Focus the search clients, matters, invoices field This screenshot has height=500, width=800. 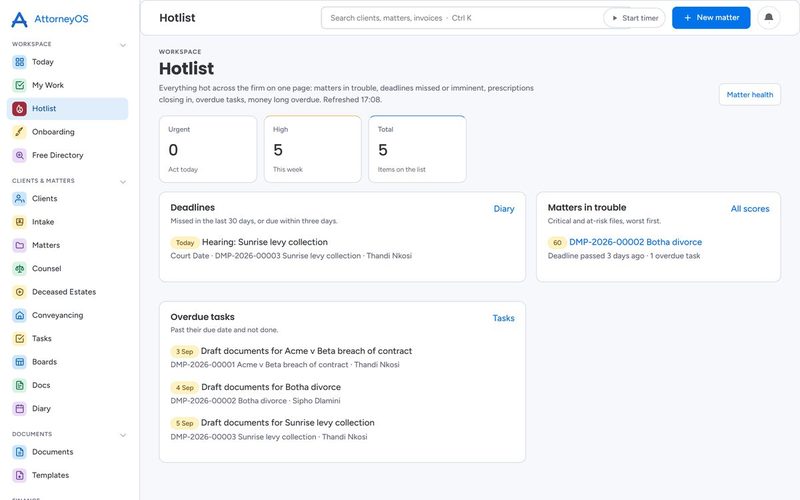464,18
